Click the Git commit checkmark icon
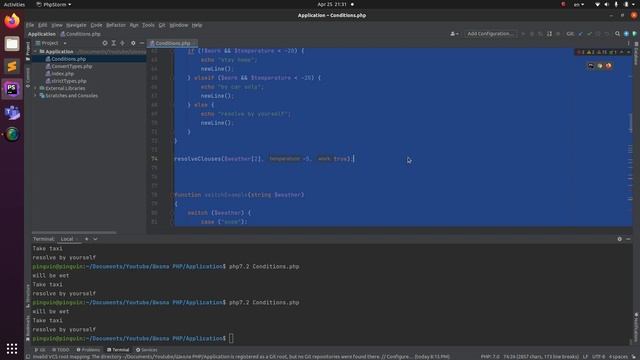The width and height of the screenshot is (640, 360). tap(589, 34)
